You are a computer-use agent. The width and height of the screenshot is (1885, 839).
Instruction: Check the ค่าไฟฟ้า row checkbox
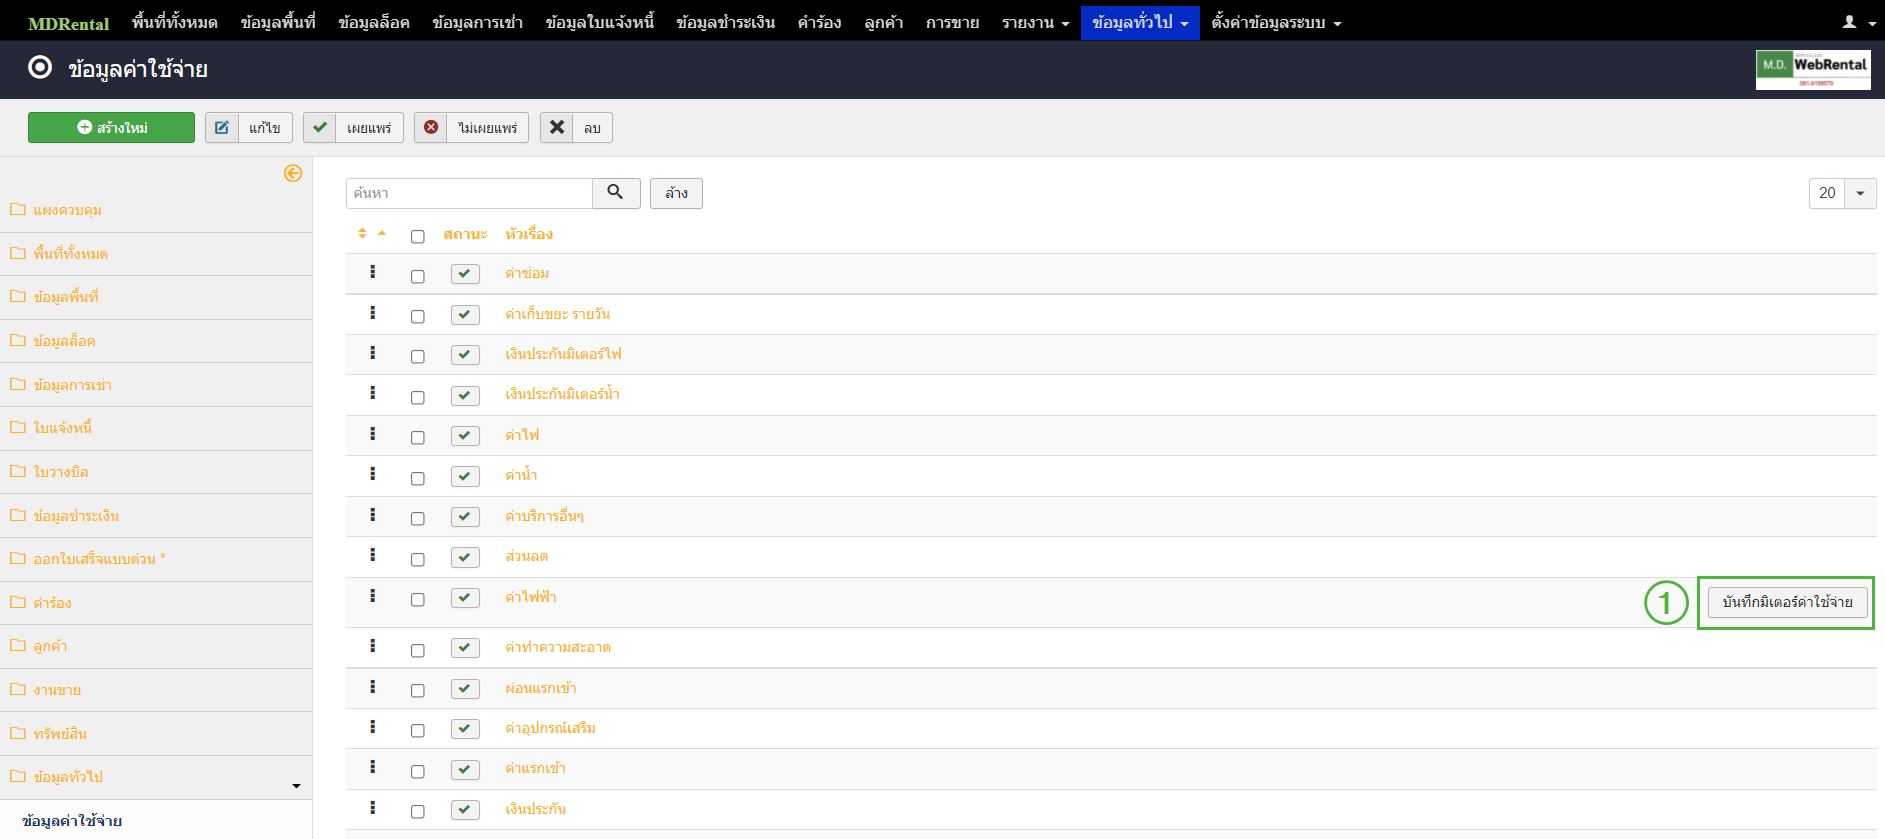[418, 600]
